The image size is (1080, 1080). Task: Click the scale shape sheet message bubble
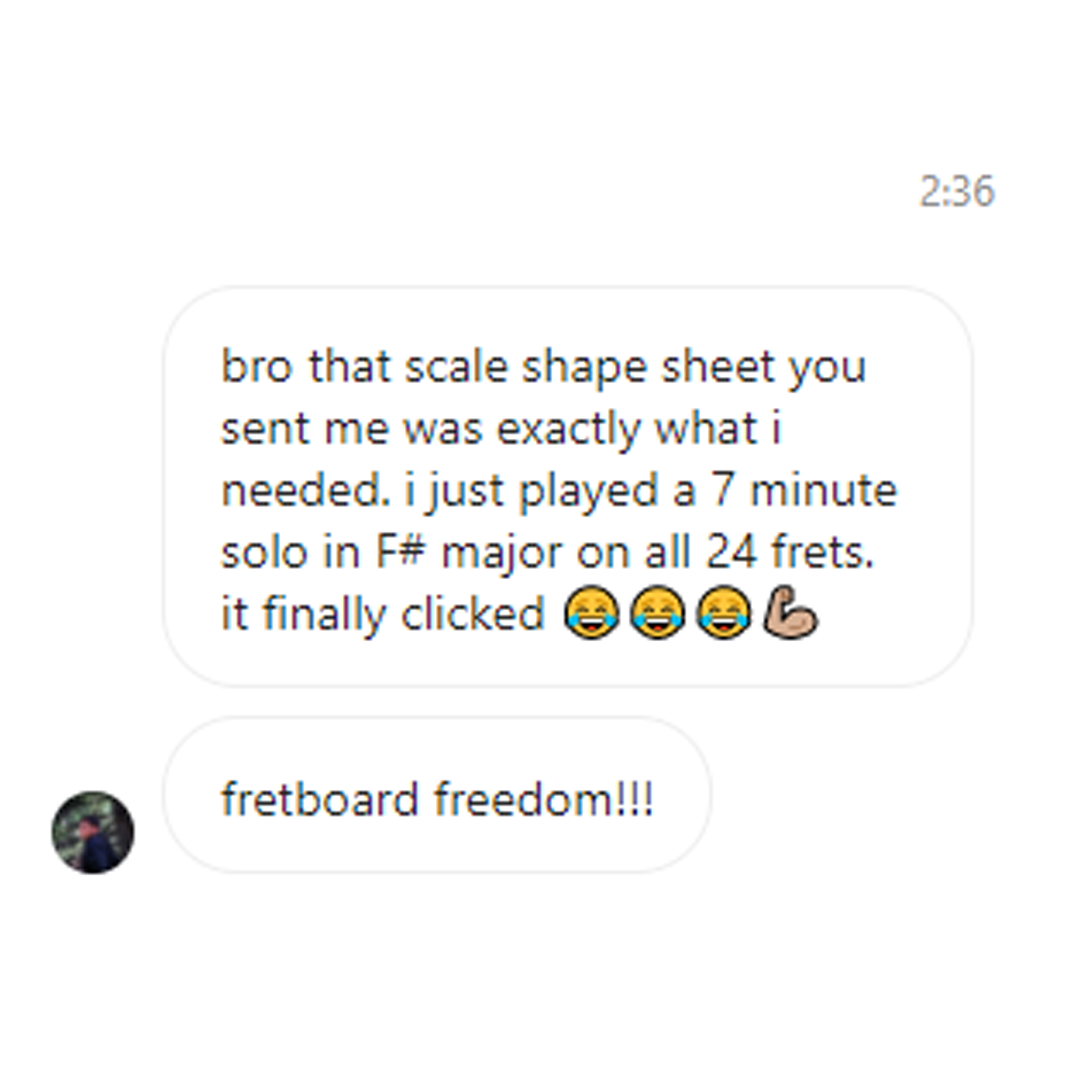coord(568,486)
